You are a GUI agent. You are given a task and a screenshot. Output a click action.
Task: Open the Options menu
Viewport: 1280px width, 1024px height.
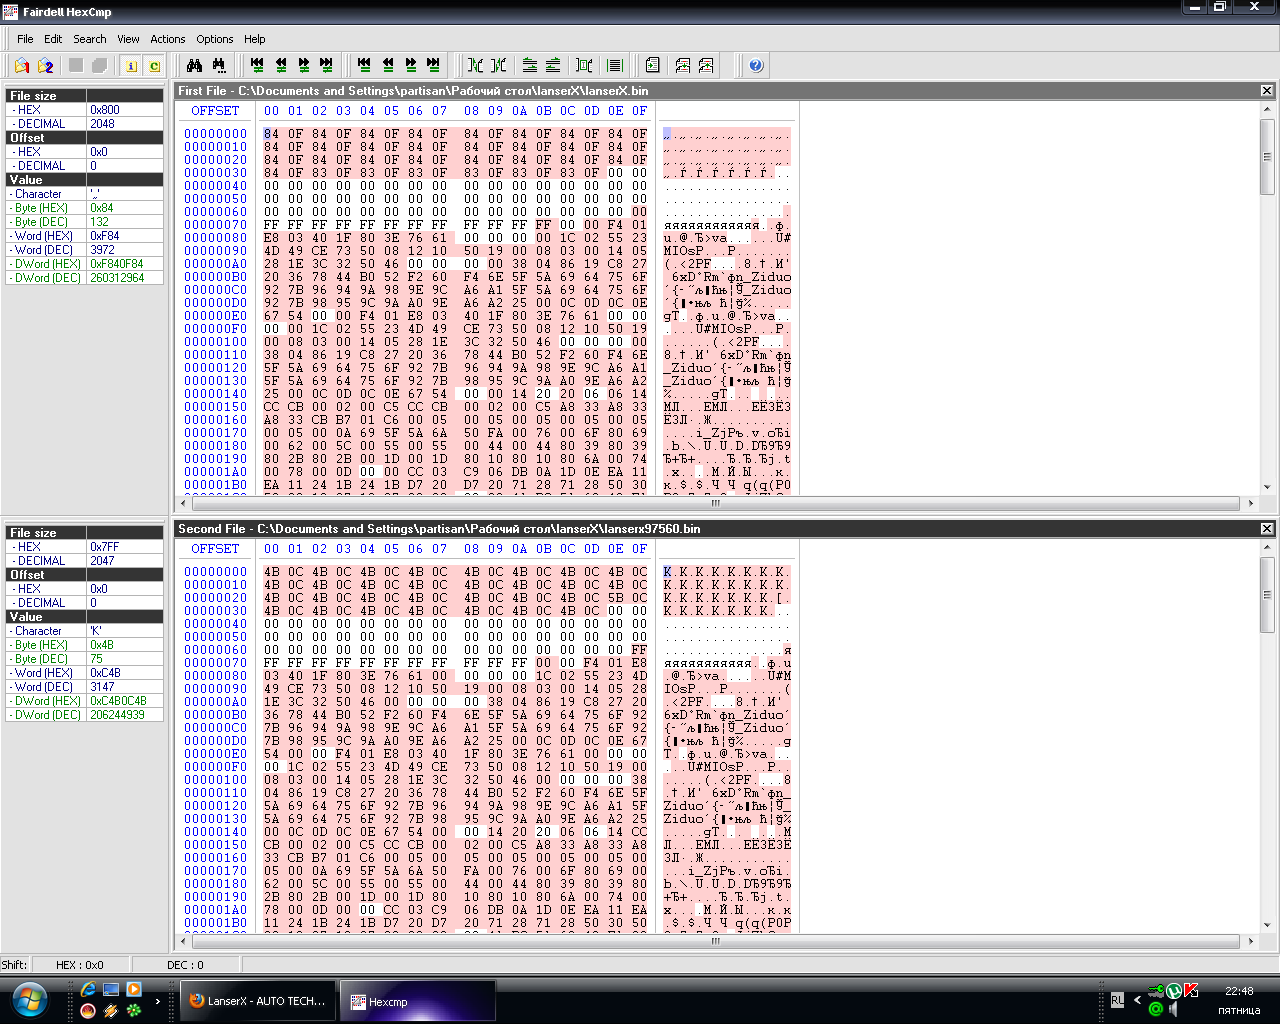(215, 39)
